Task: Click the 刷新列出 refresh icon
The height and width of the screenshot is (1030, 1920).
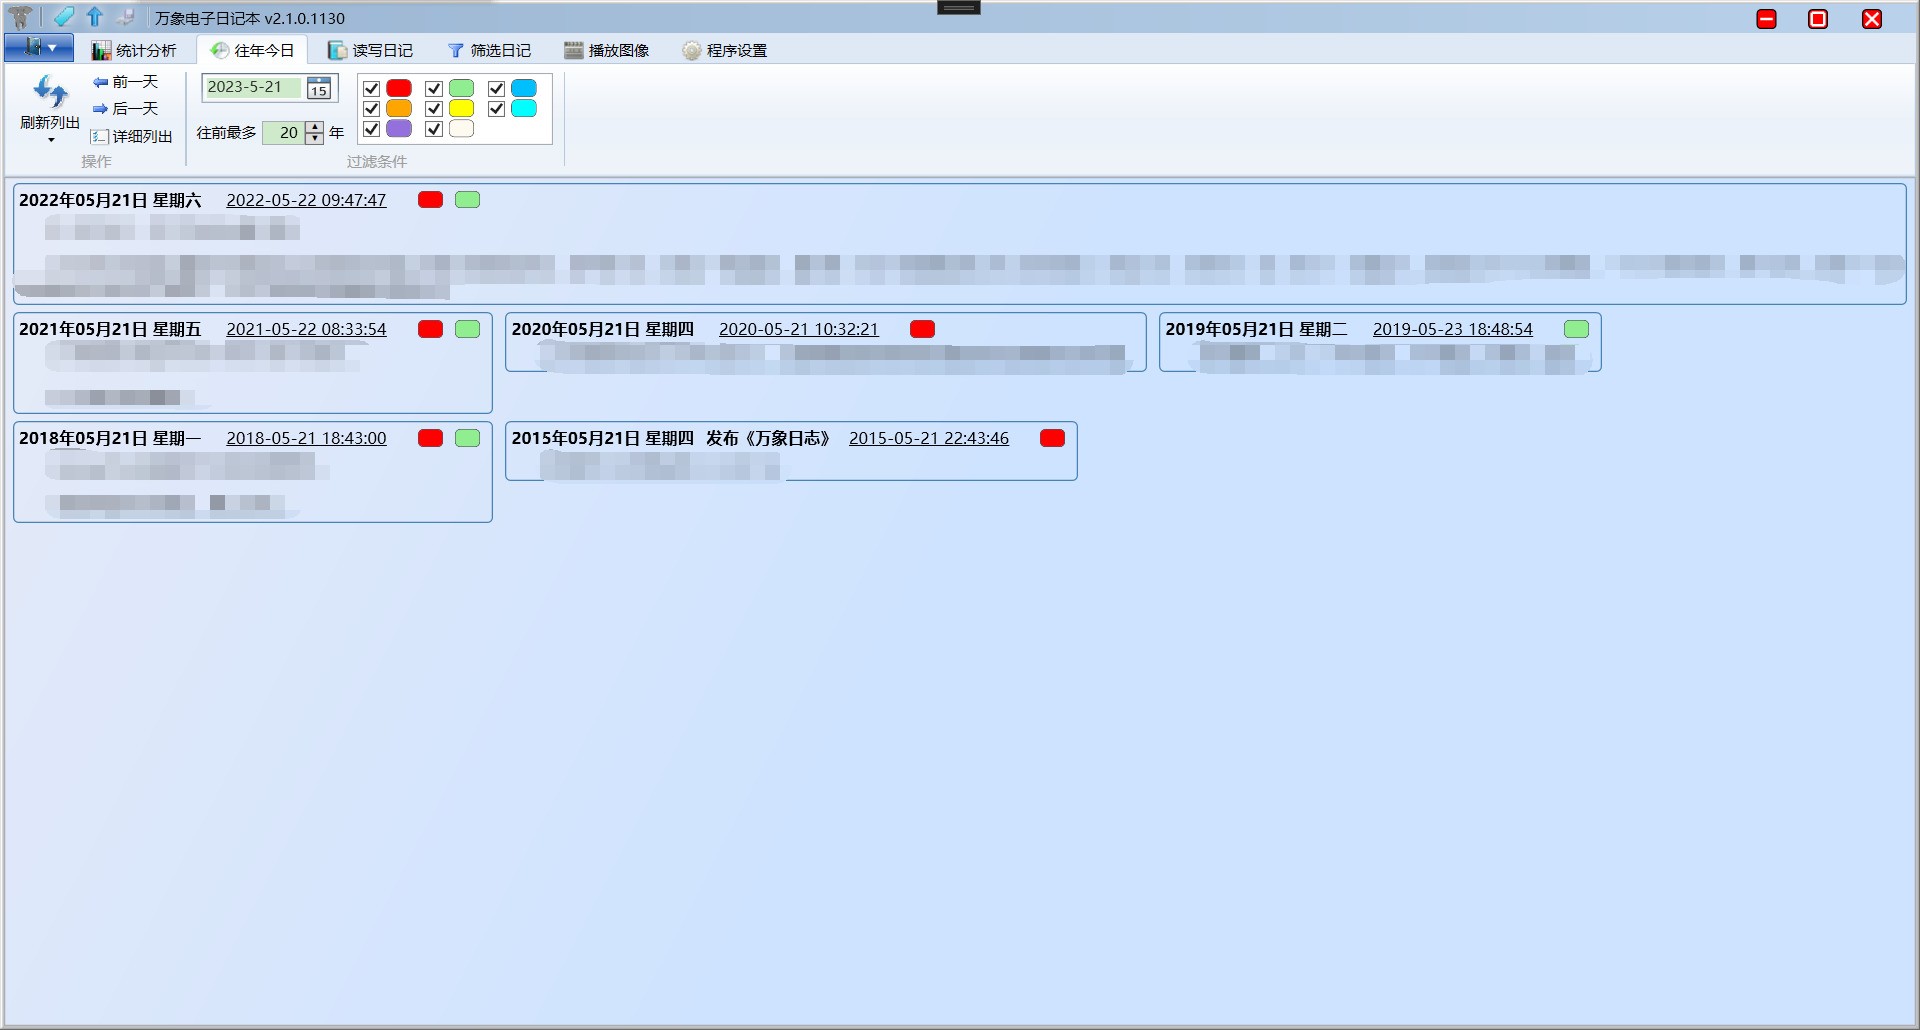Action: [50, 93]
